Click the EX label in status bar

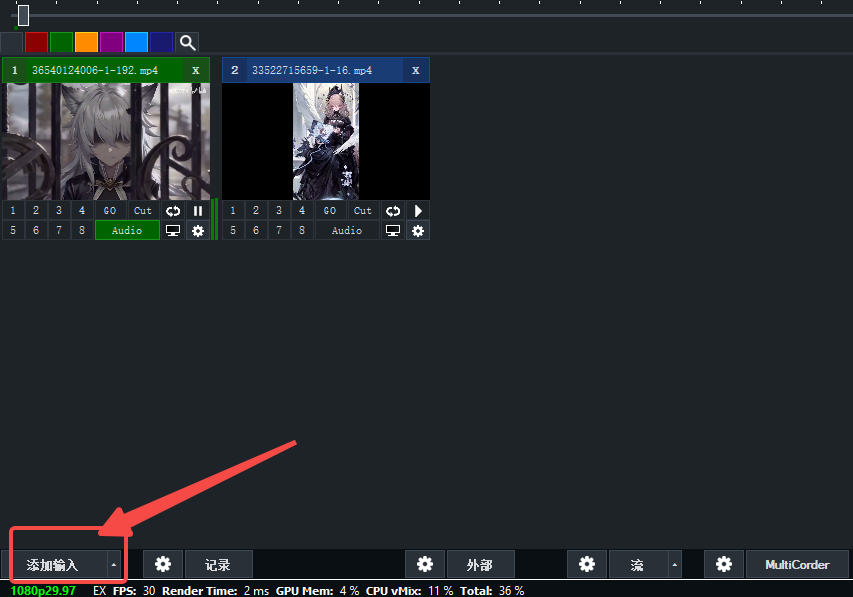[x=100, y=590]
